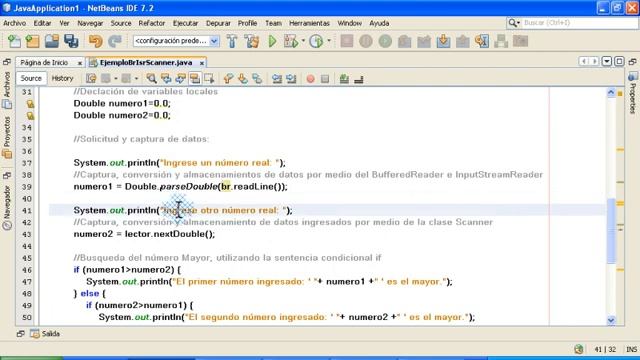The image size is (640, 360).
Task: Click the Shift Line Right icon
Action: click(291, 78)
